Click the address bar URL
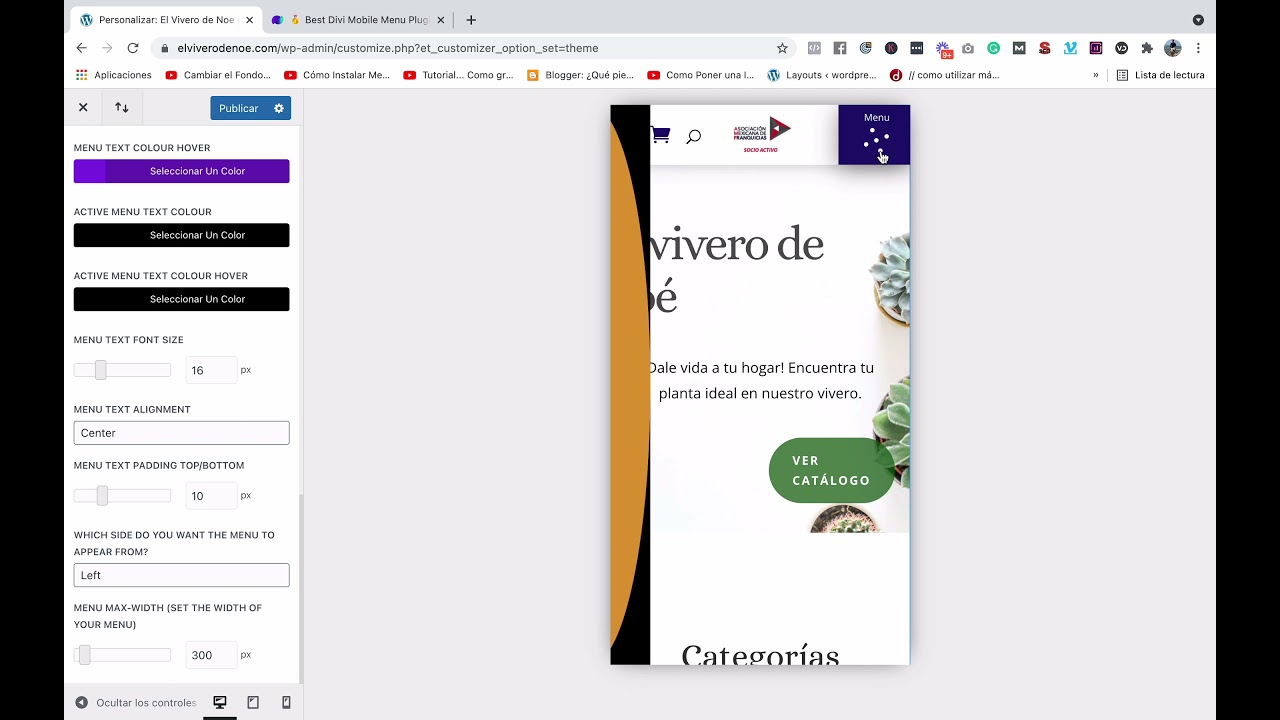The image size is (1280, 720). [x=388, y=48]
